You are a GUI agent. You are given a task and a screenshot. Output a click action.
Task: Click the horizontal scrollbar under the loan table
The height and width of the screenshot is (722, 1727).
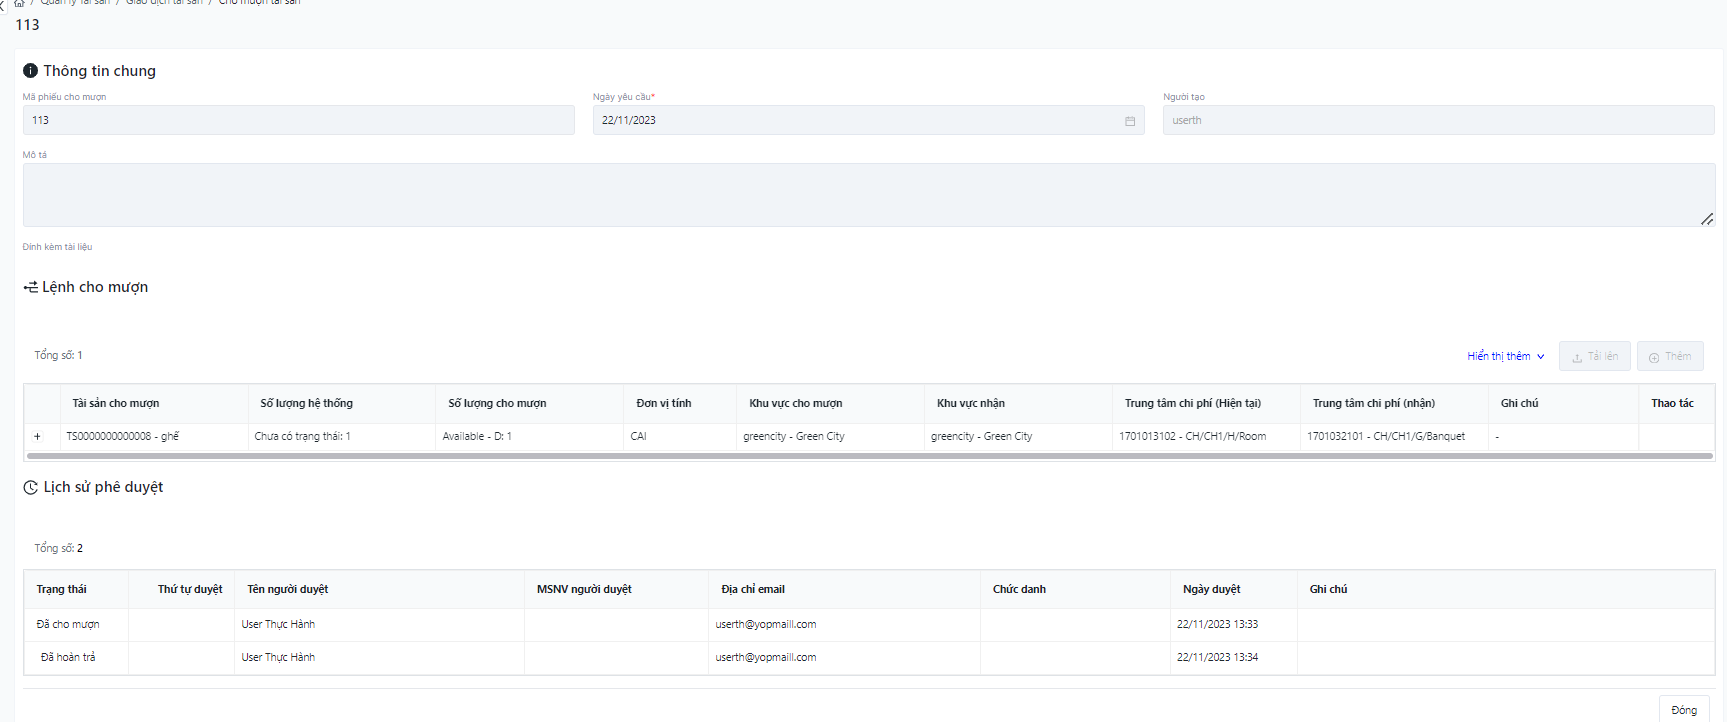point(868,456)
